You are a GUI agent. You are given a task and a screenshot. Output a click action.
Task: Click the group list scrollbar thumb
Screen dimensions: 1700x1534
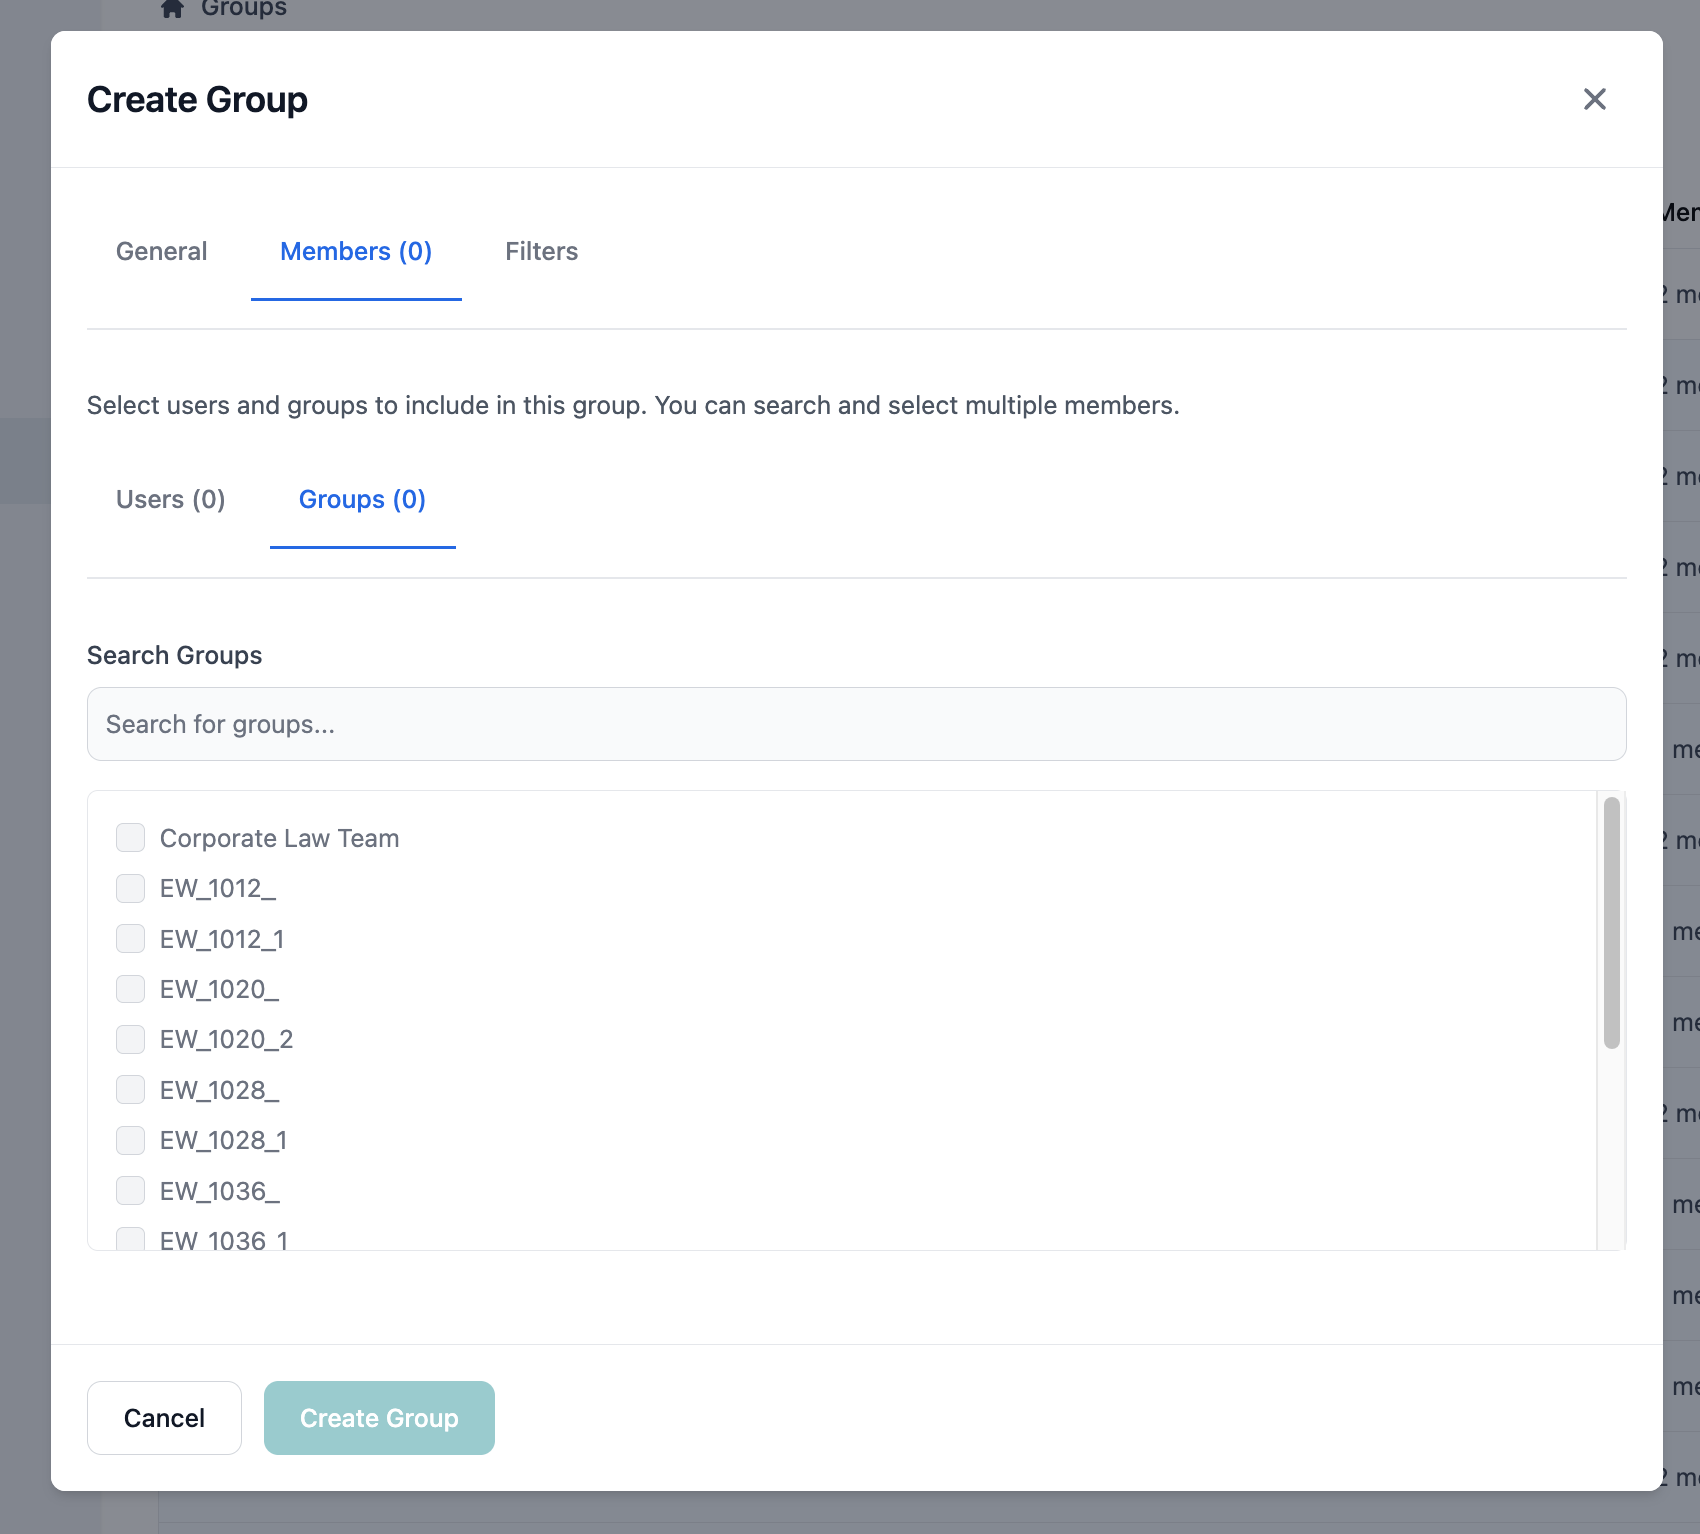1612,920
